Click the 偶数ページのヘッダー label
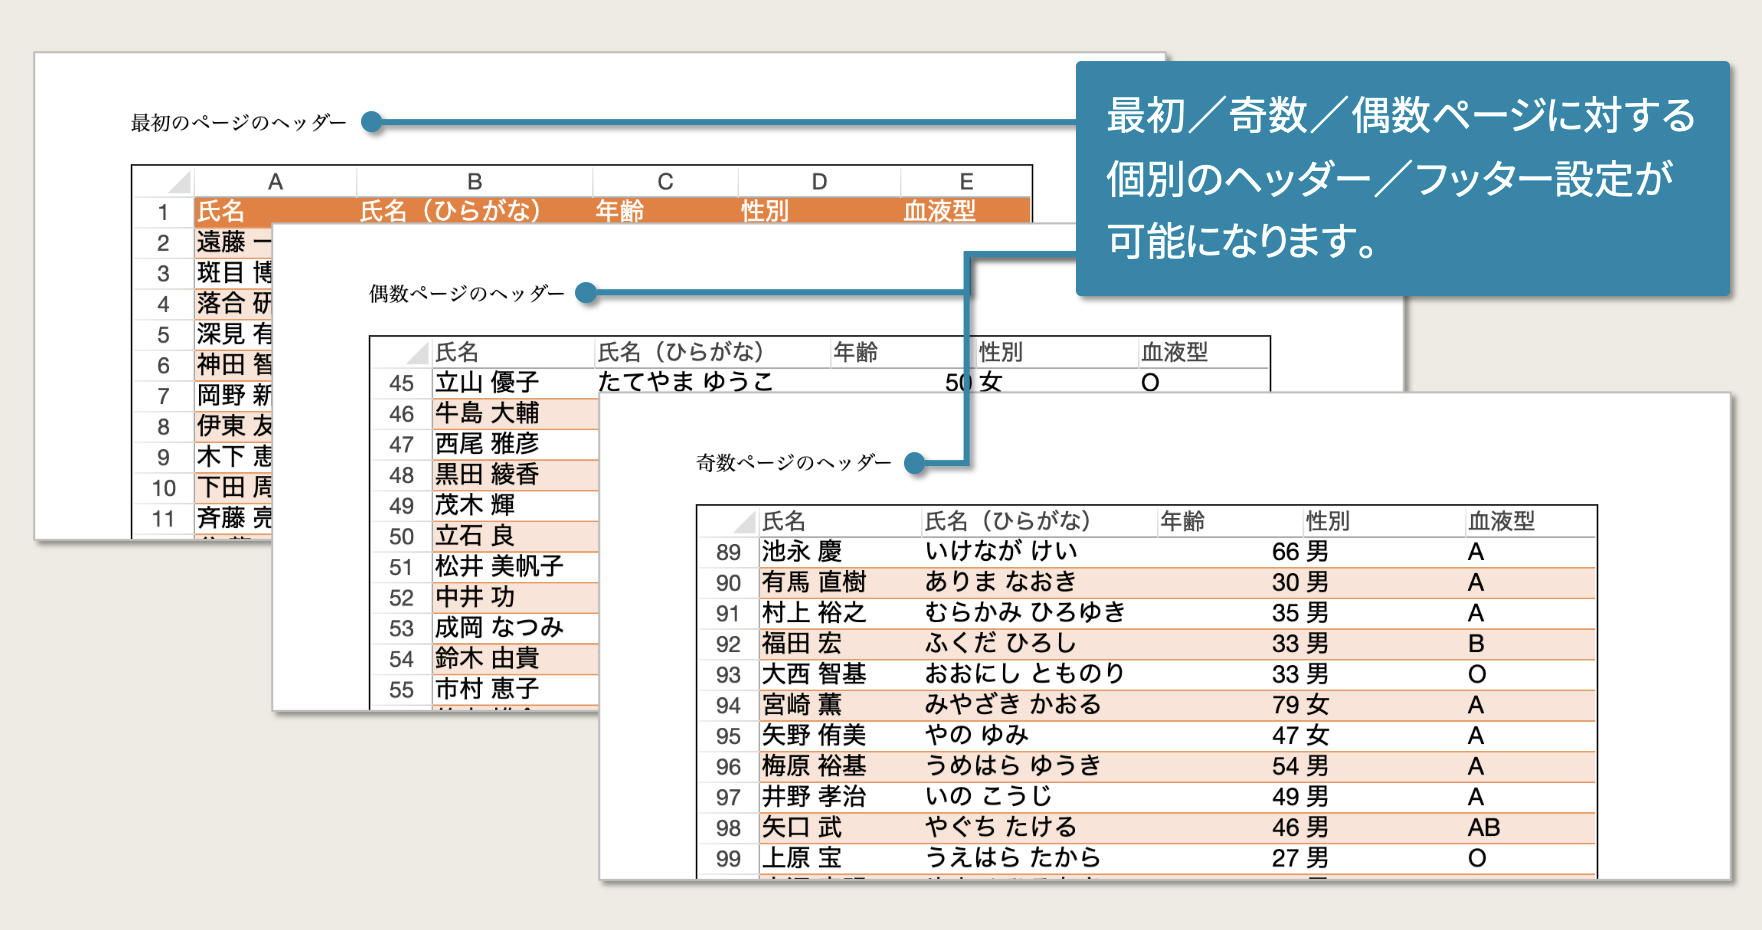The width and height of the screenshot is (1762, 930). pos(466,293)
